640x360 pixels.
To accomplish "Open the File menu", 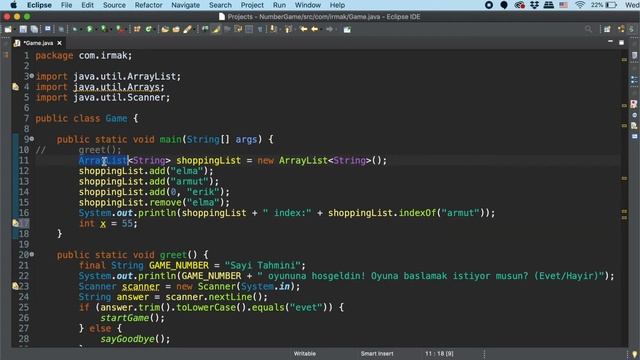I will [66, 5].
